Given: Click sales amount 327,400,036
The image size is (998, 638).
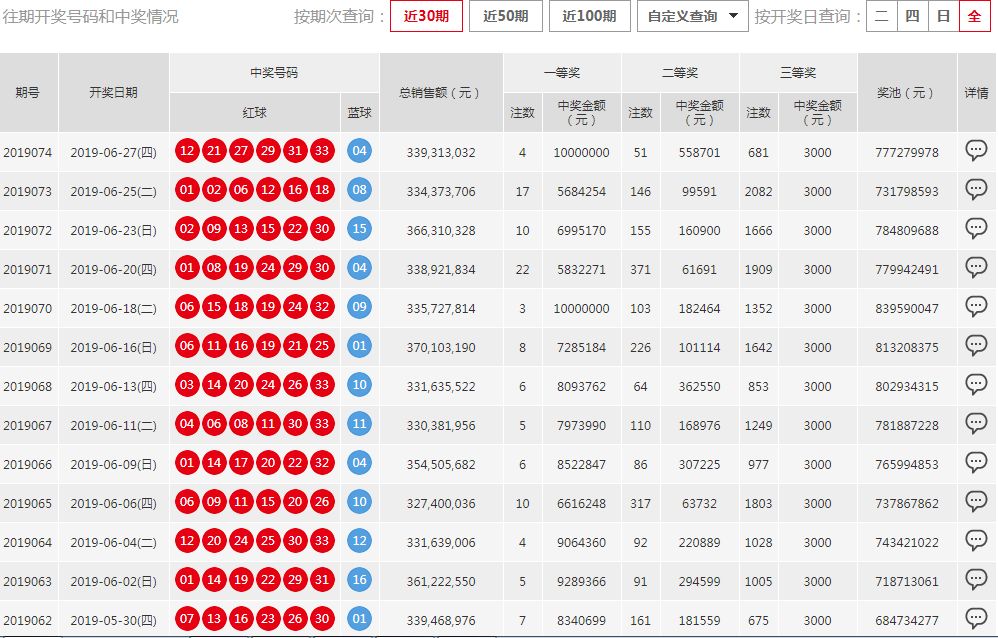Looking at the screenshot, I should coord(441,504).
